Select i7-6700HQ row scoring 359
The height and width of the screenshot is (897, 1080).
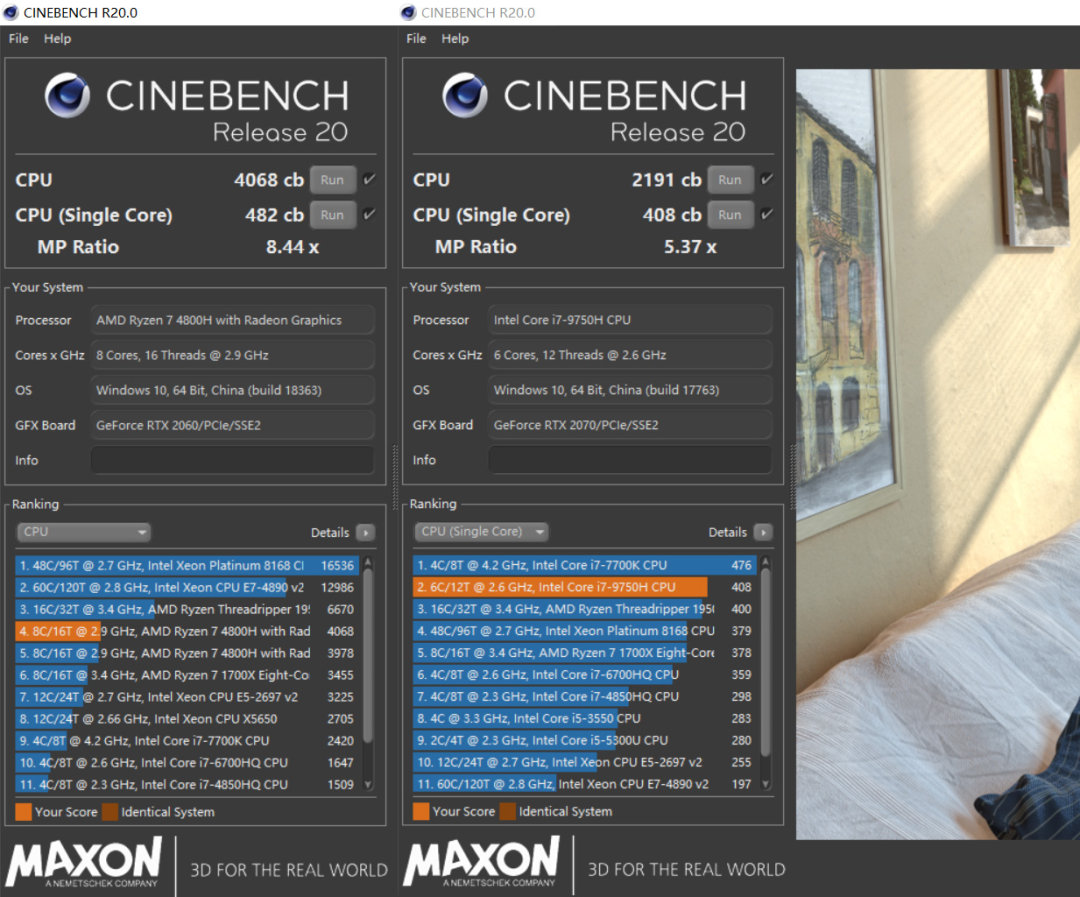click(584, 674)
